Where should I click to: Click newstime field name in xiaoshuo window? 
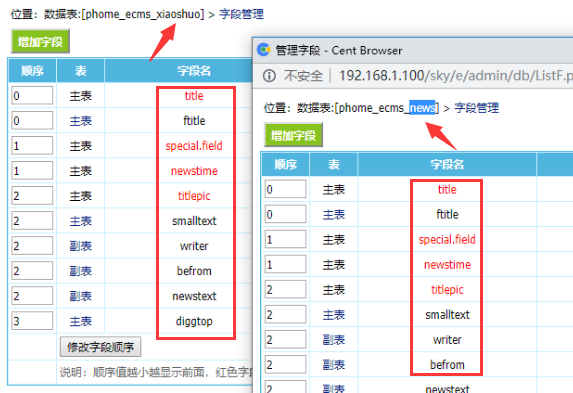(194, 171)
